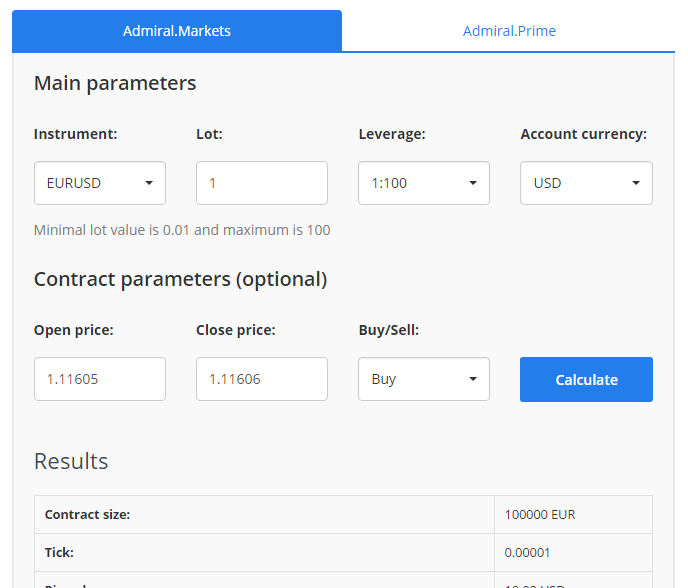This screenshot has height=588, width=688.
Task: Select the Tick row label
Action: [58, 552]
